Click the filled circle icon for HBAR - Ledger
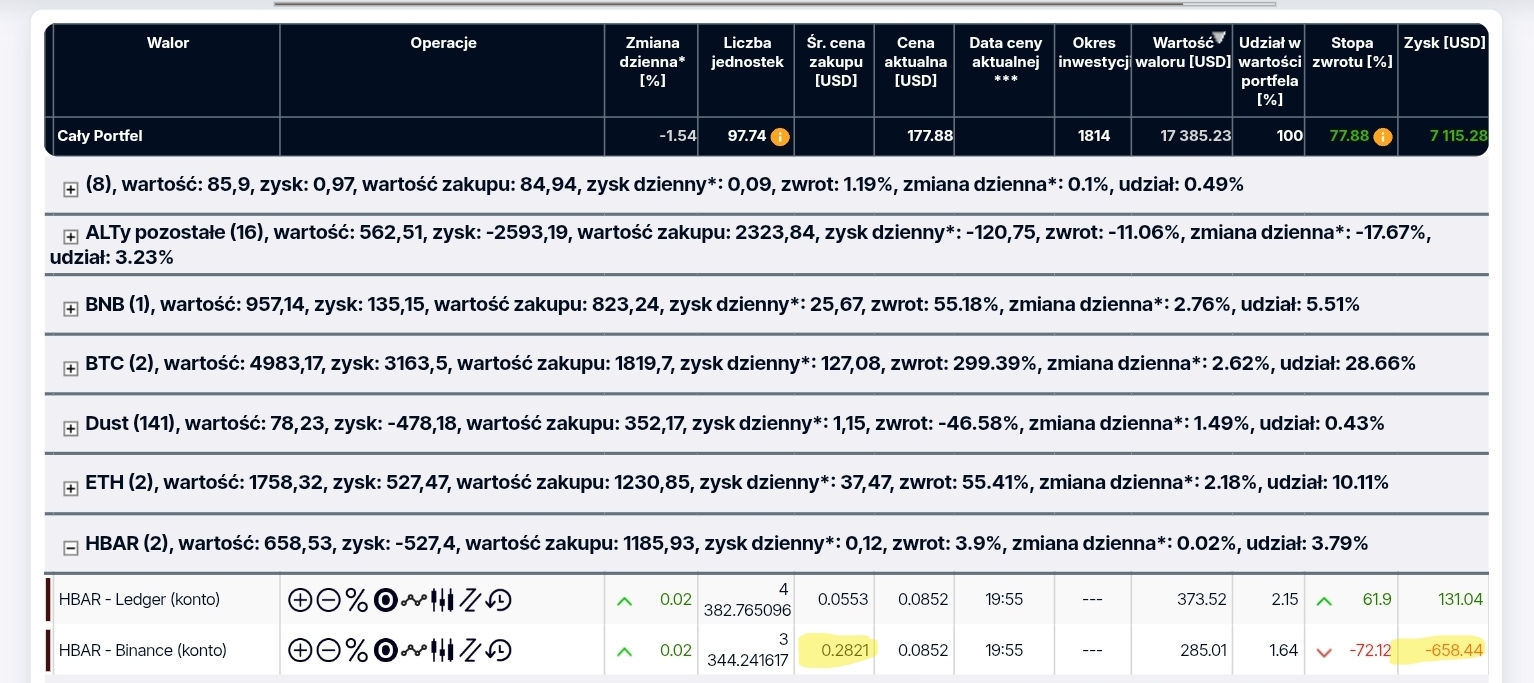Image resolution: width=1534 pixels, height=683 pixels. click(x=385, y=600)
